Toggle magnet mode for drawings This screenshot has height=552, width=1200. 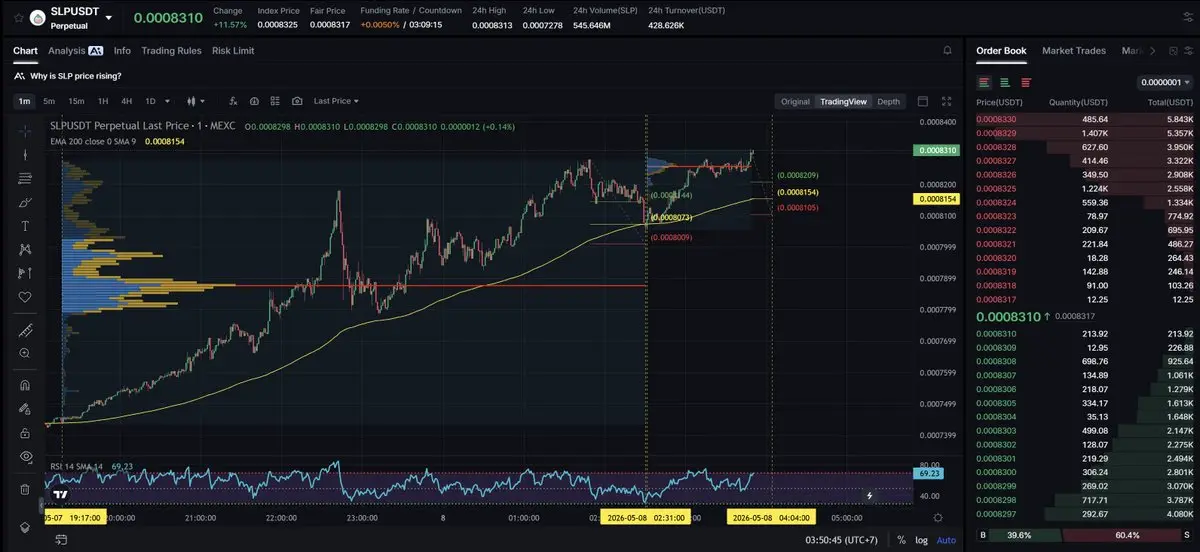[x=25, y=385]
